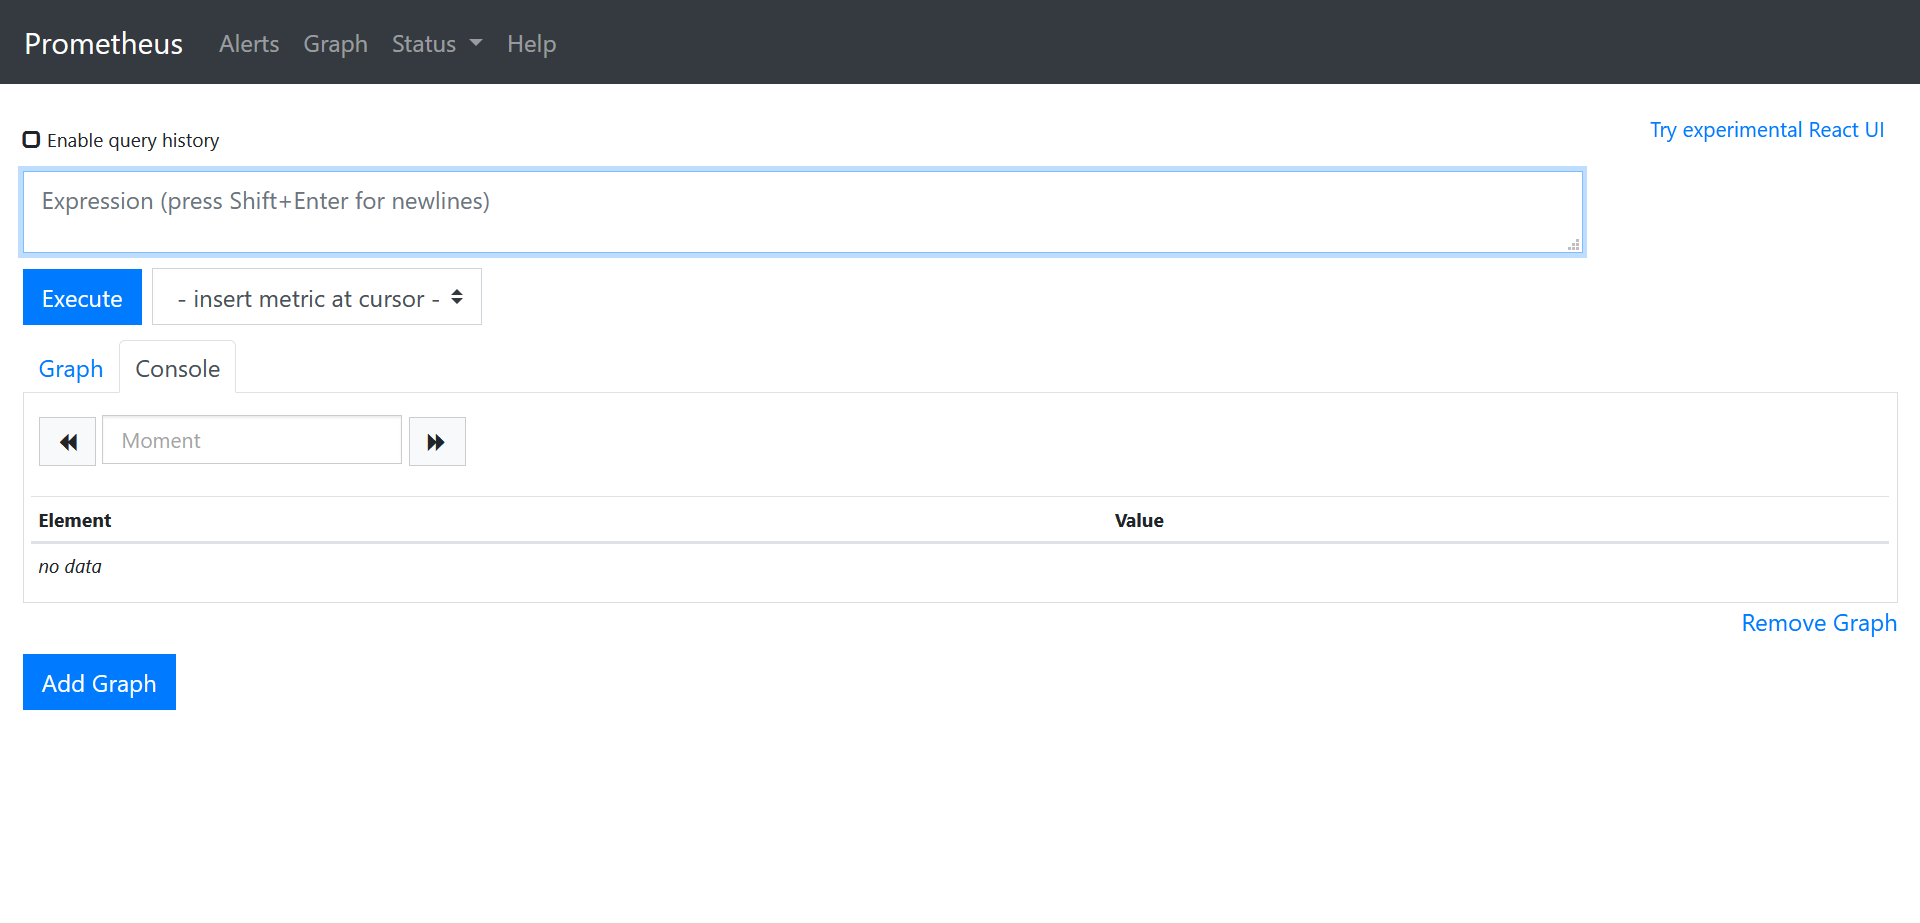1920x923 pixels.
Task: Click the Moment time input field
Action: click(x=252, y=441)
